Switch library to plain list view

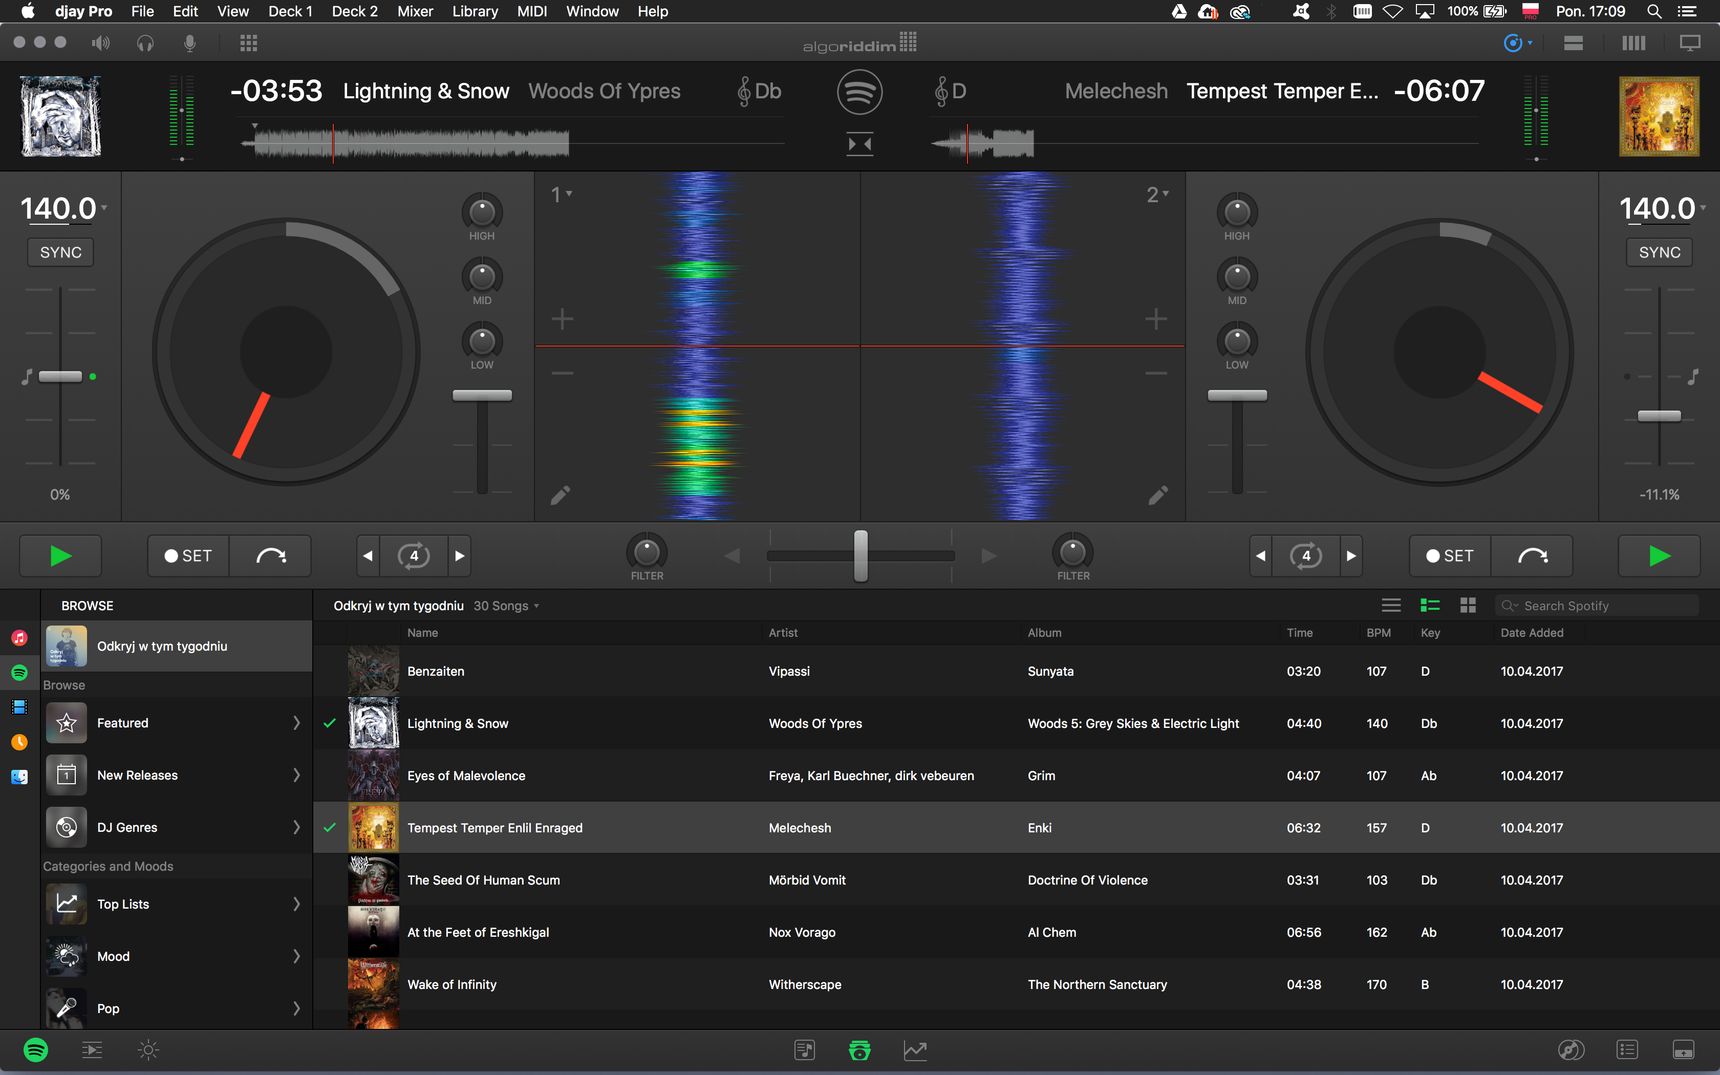pos(1391,605)
